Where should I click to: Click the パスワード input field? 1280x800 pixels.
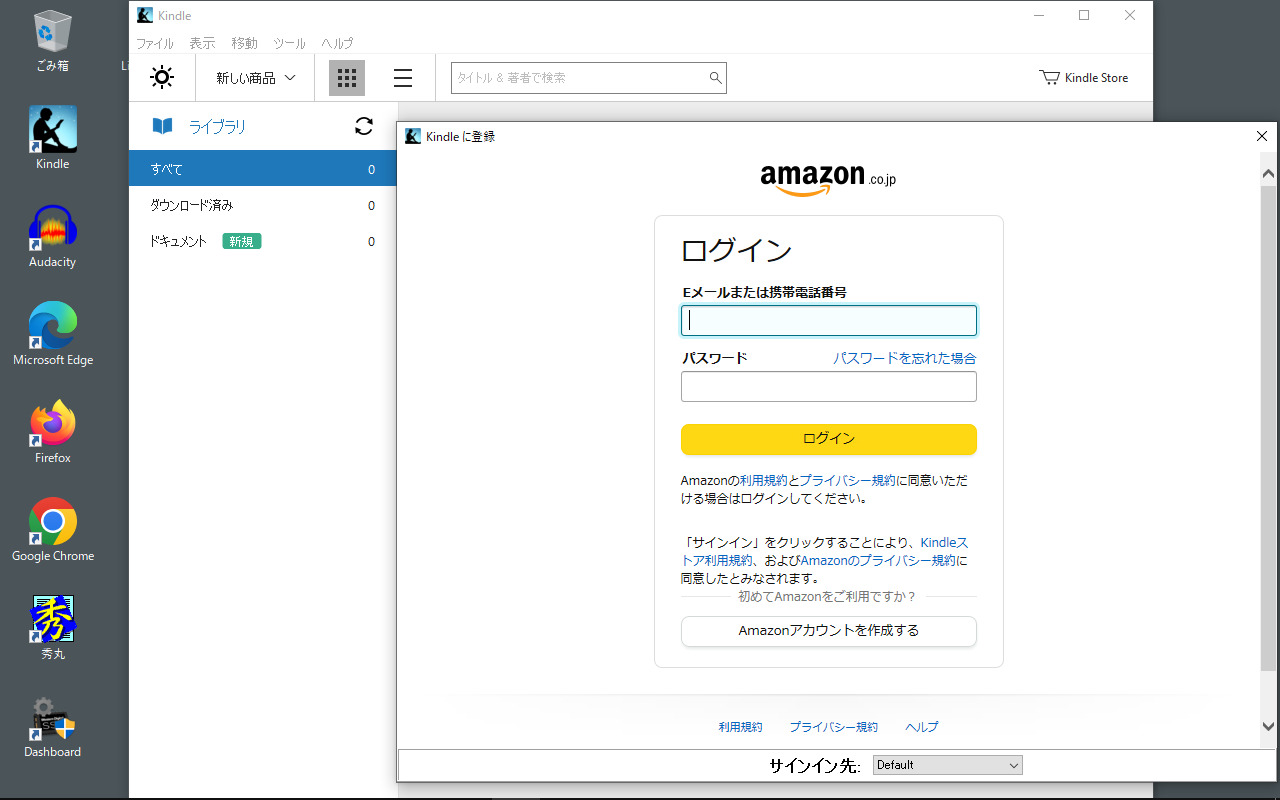828,387
